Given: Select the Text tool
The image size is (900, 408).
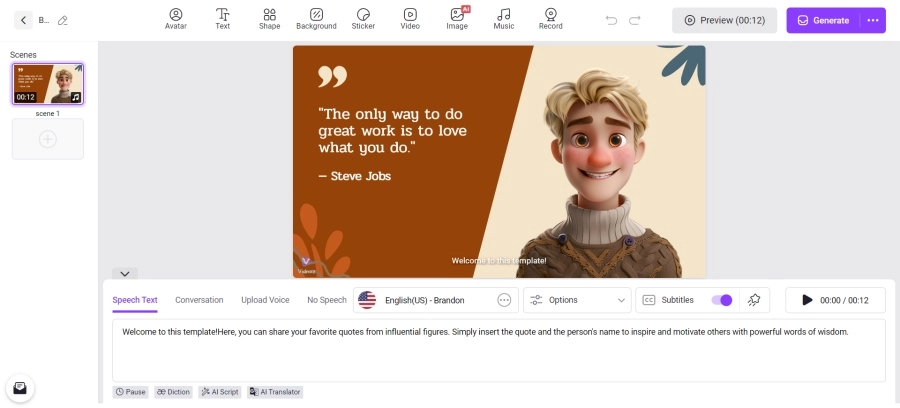Looking at the screenshot, I should point(223,19).
